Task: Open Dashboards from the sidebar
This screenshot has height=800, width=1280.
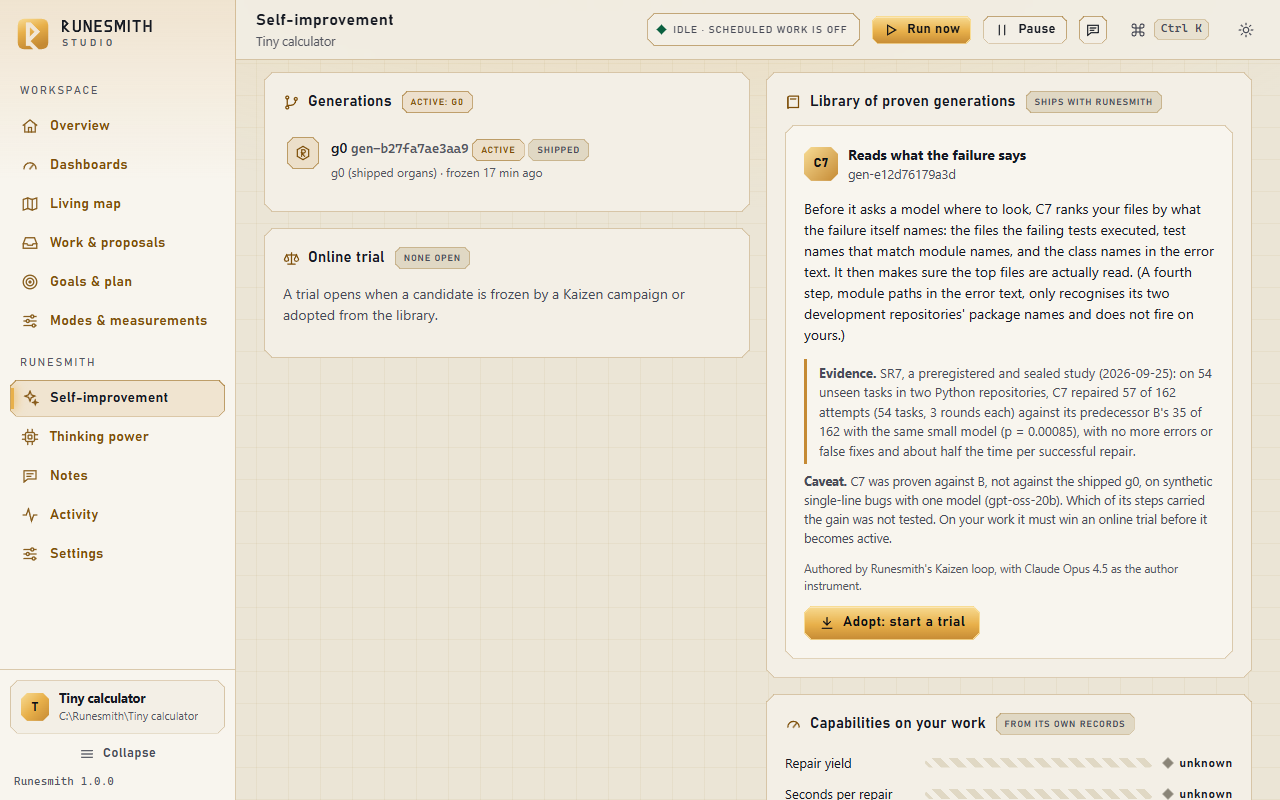Action: coord(117,164)
